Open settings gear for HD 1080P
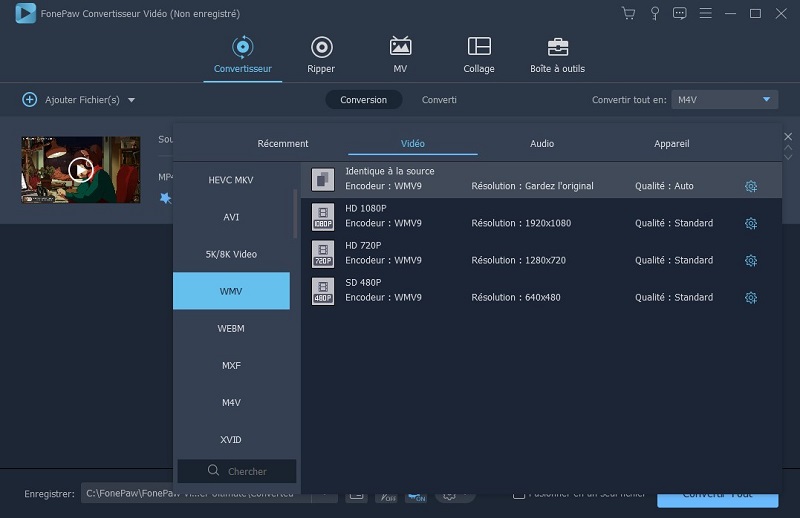The image size is (800, 518). (x=751, y=224)
